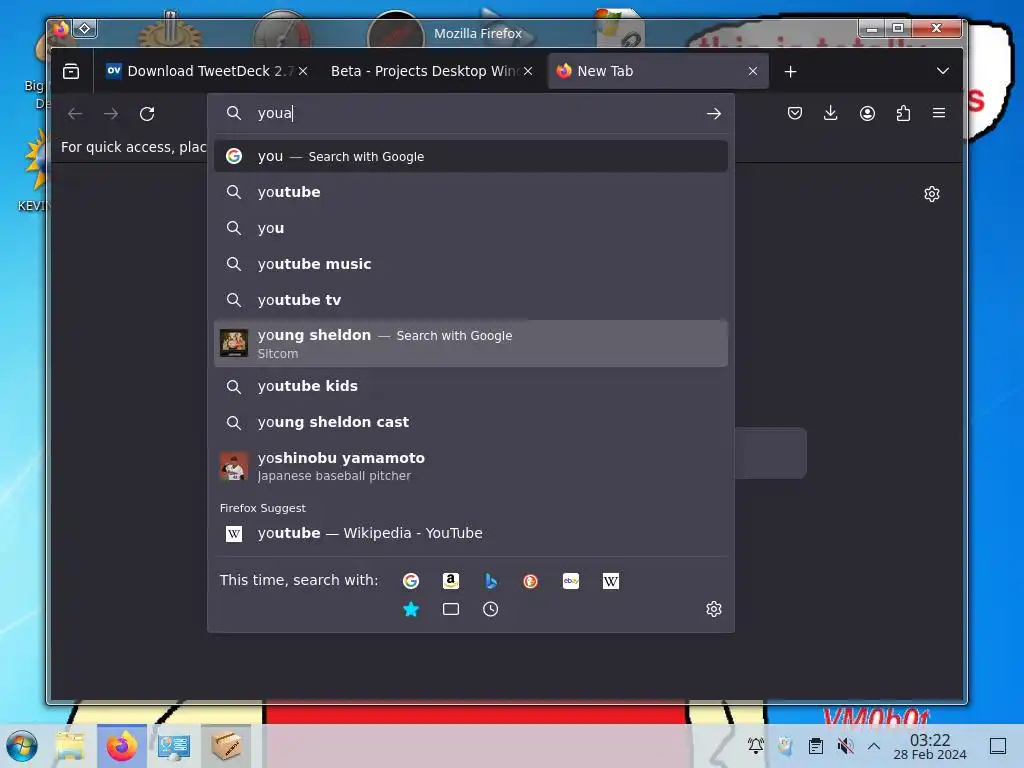Search this time with Wikipedia
The height and width of the screenshot is (768, 1024).
coord(611,581)
